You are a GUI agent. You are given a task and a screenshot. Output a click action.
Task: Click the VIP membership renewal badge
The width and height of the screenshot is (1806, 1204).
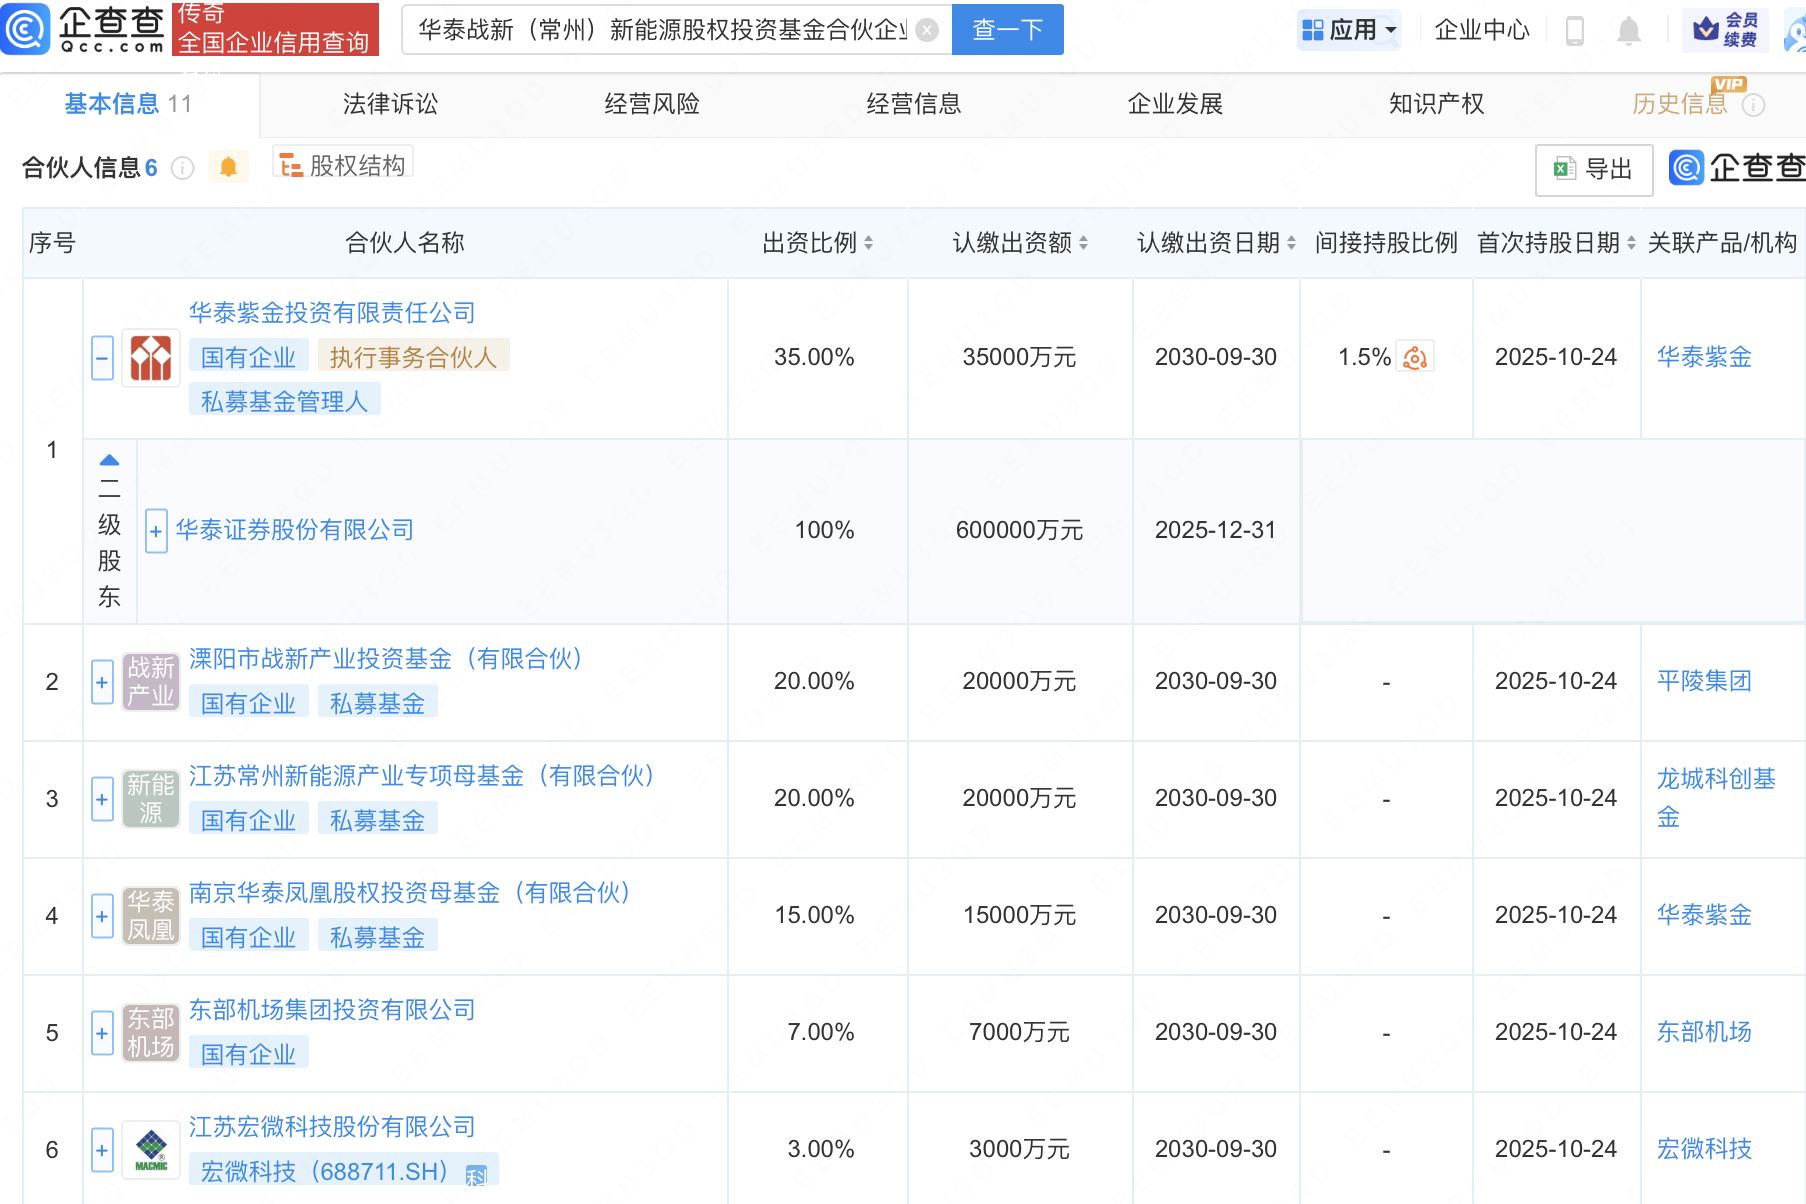(x=1726, y=30)
